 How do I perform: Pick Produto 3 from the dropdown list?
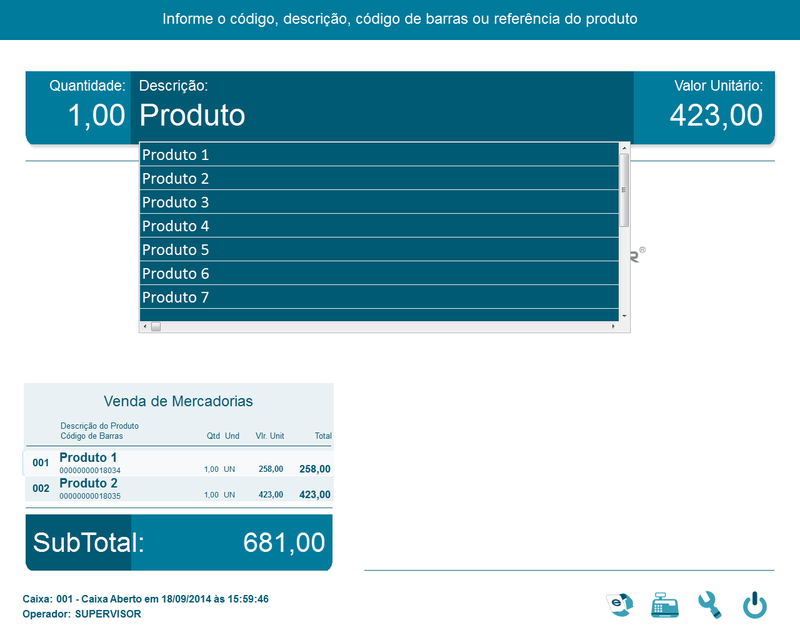pyautogui.click(x=378, y=202)
